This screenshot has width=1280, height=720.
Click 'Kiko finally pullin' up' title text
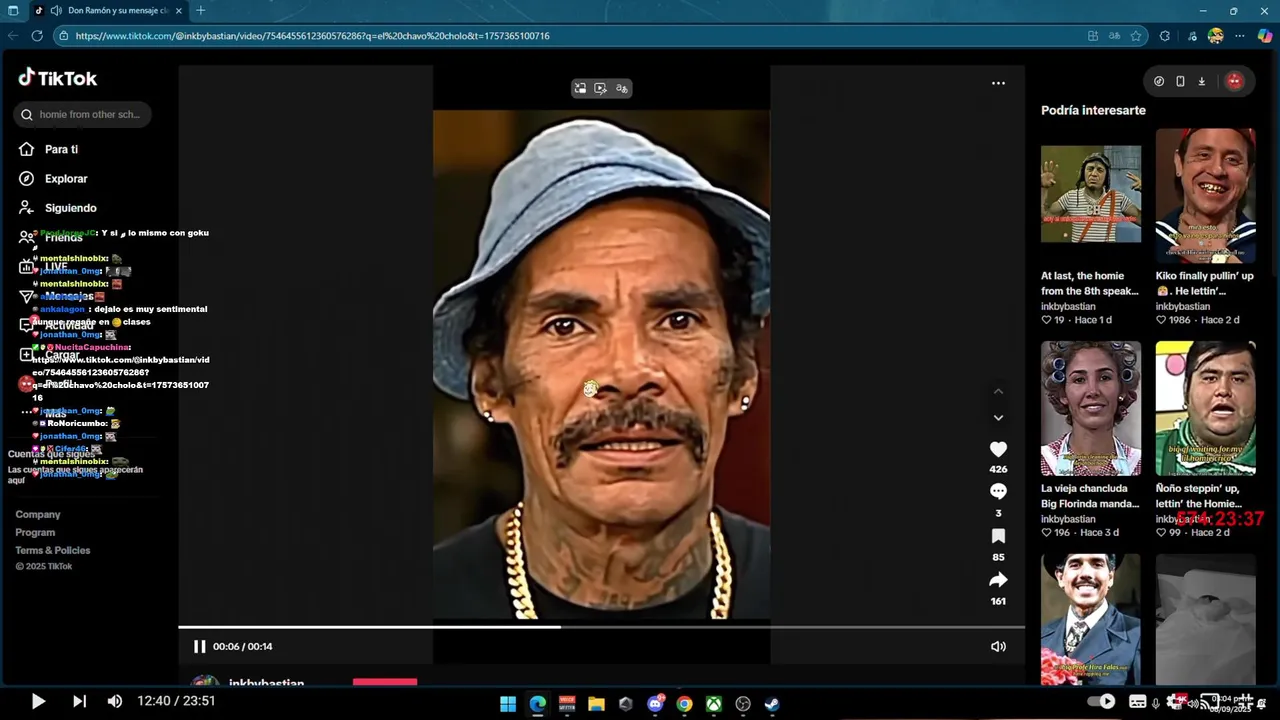(1205, 283)
